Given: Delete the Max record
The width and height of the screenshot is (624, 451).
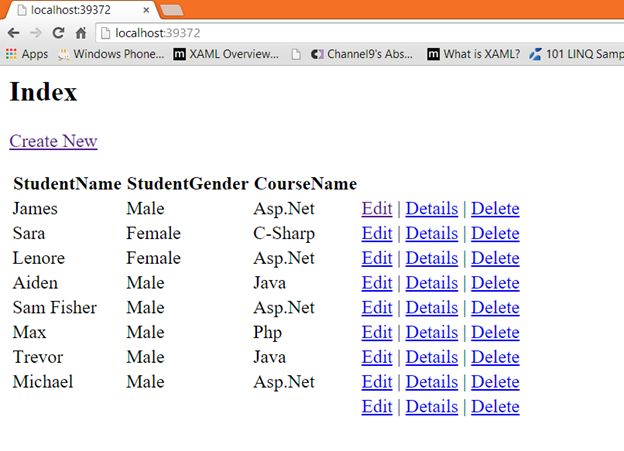Looking at the screenshot, I should click(x=495, y=332).
